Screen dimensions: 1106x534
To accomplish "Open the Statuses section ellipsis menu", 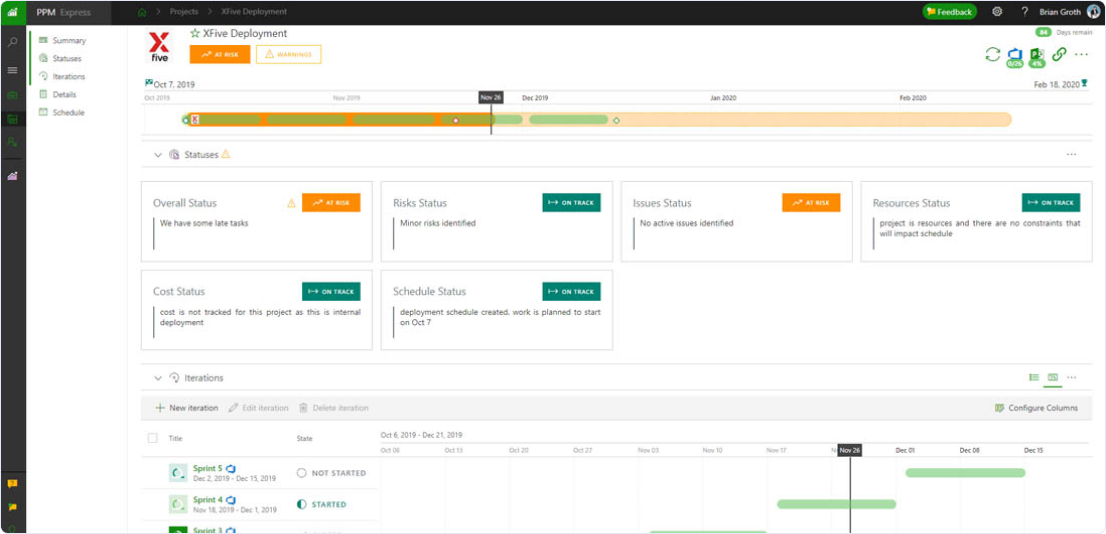I will pos(1071,154).
